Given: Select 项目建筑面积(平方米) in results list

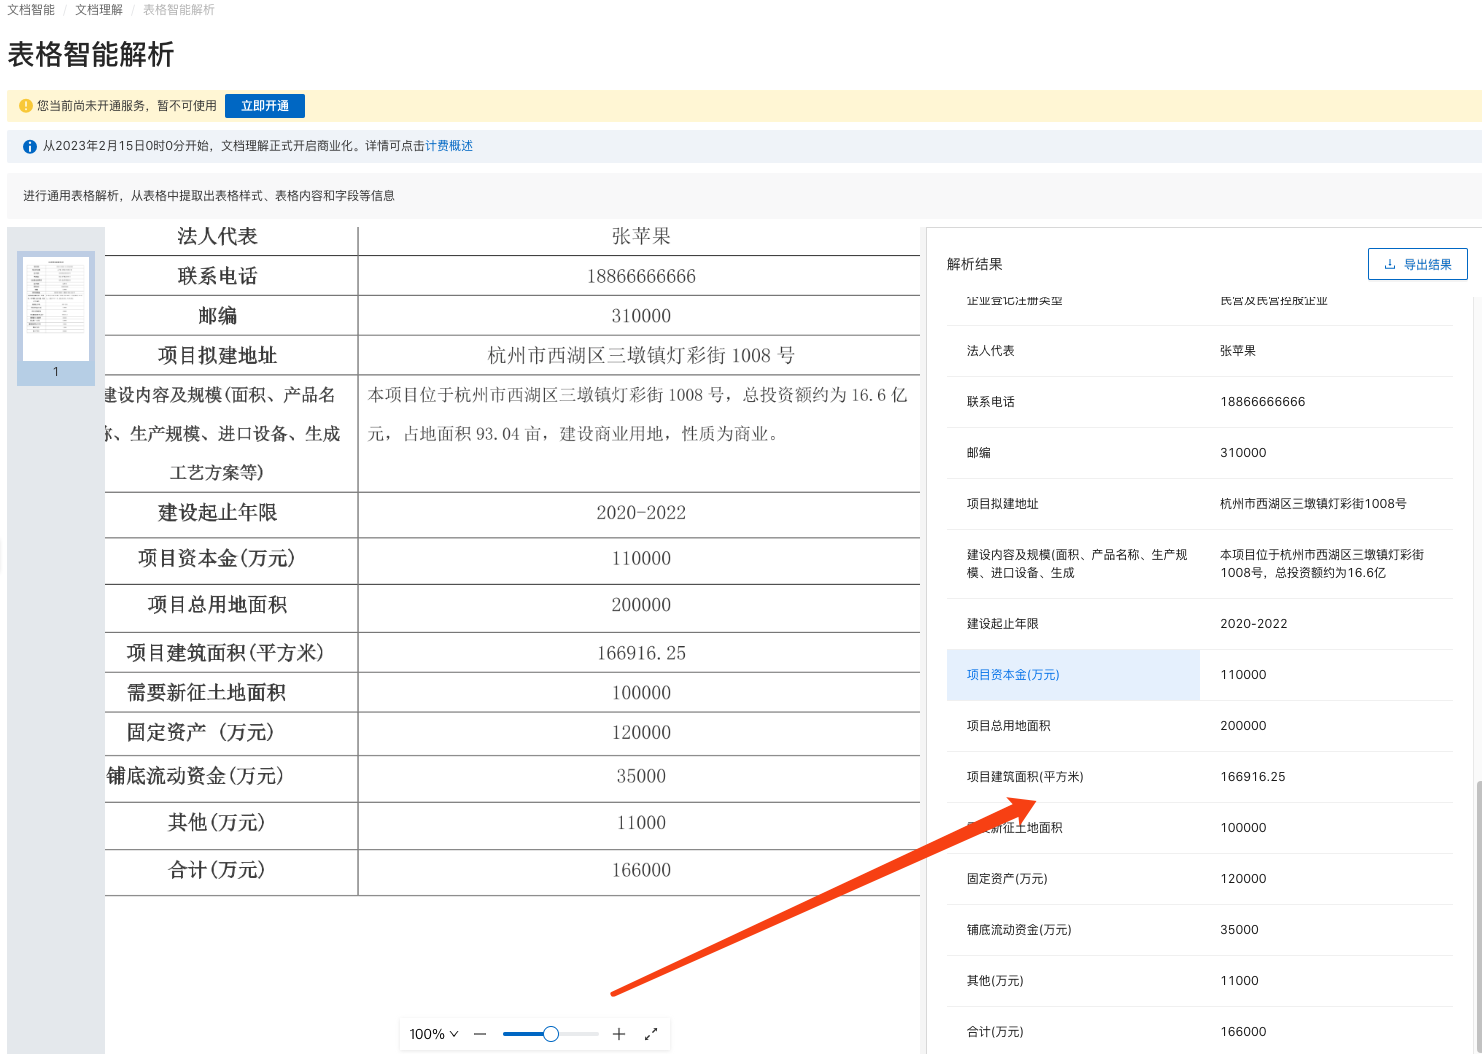Looking at the screenshot, I should [x=1025, y=777].
